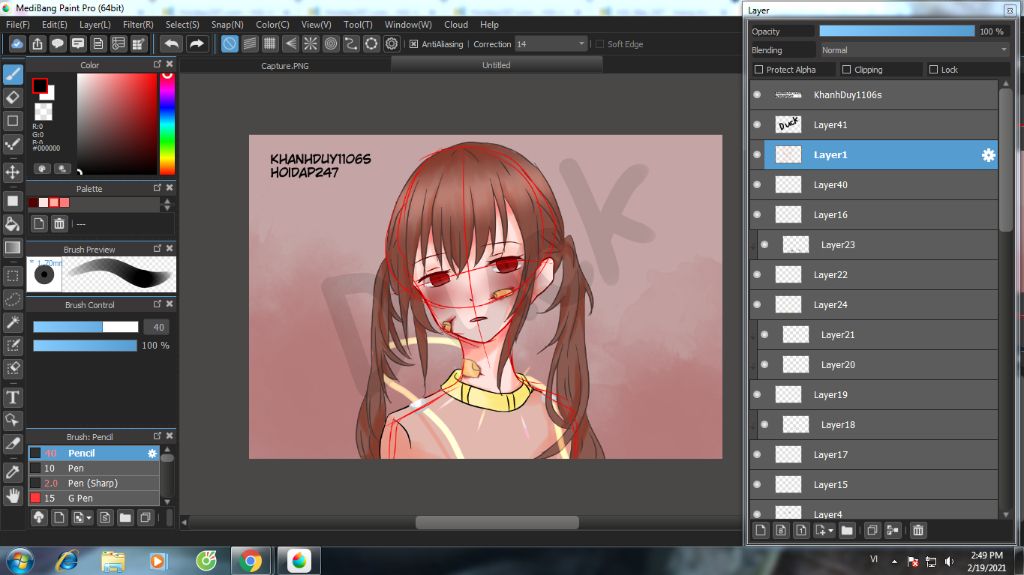Select the Bucket fill tool

pyautogui.click(x=12, y=224)
